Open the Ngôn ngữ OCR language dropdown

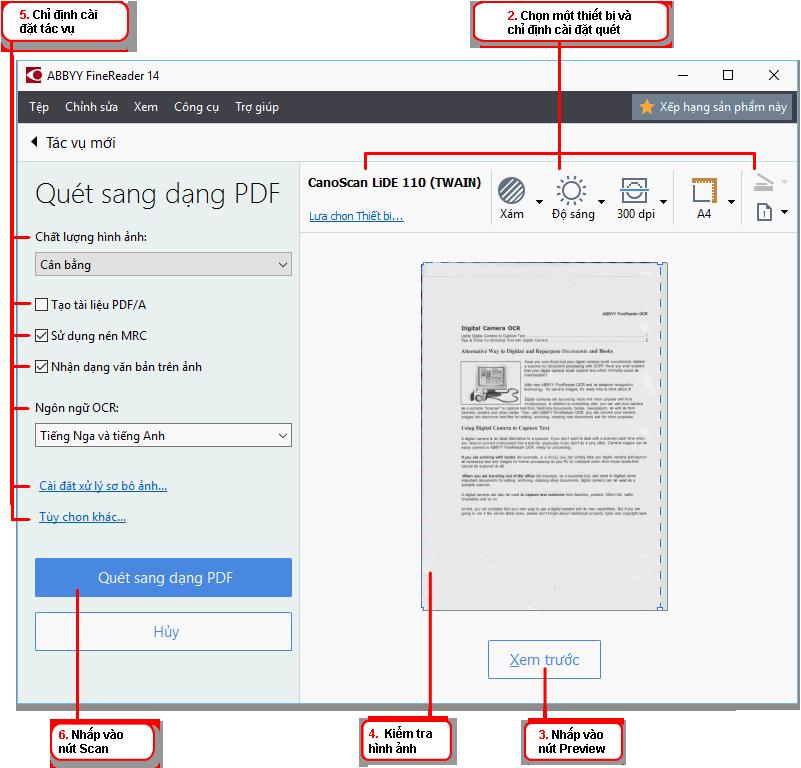[x=163, y=435]
